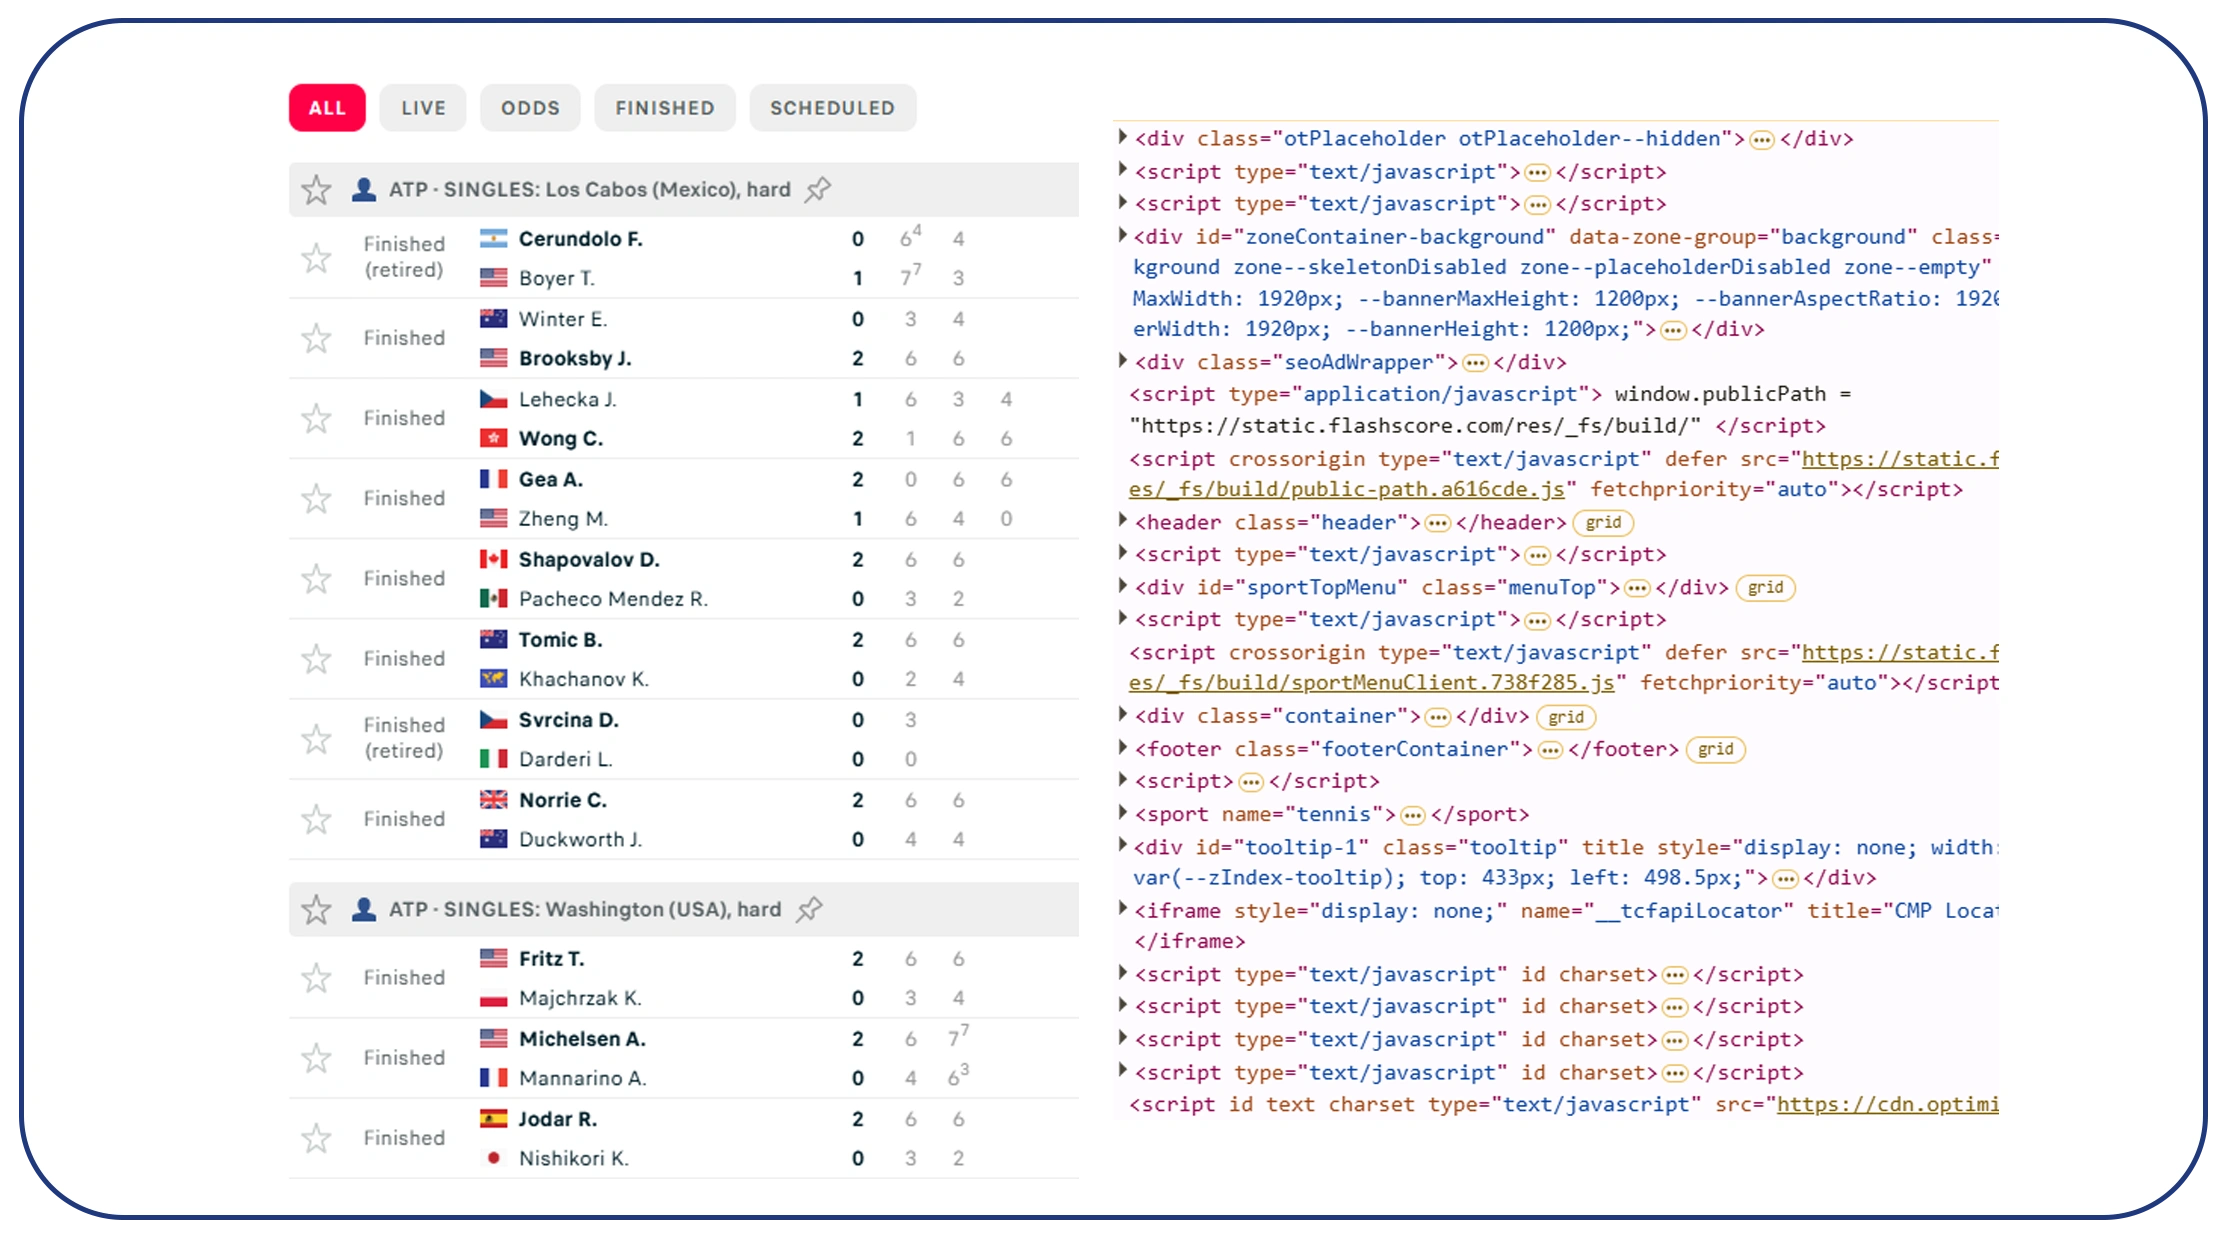
Task: Click Poland flag beside Majchrzak K.
Action: click(493, 997)
